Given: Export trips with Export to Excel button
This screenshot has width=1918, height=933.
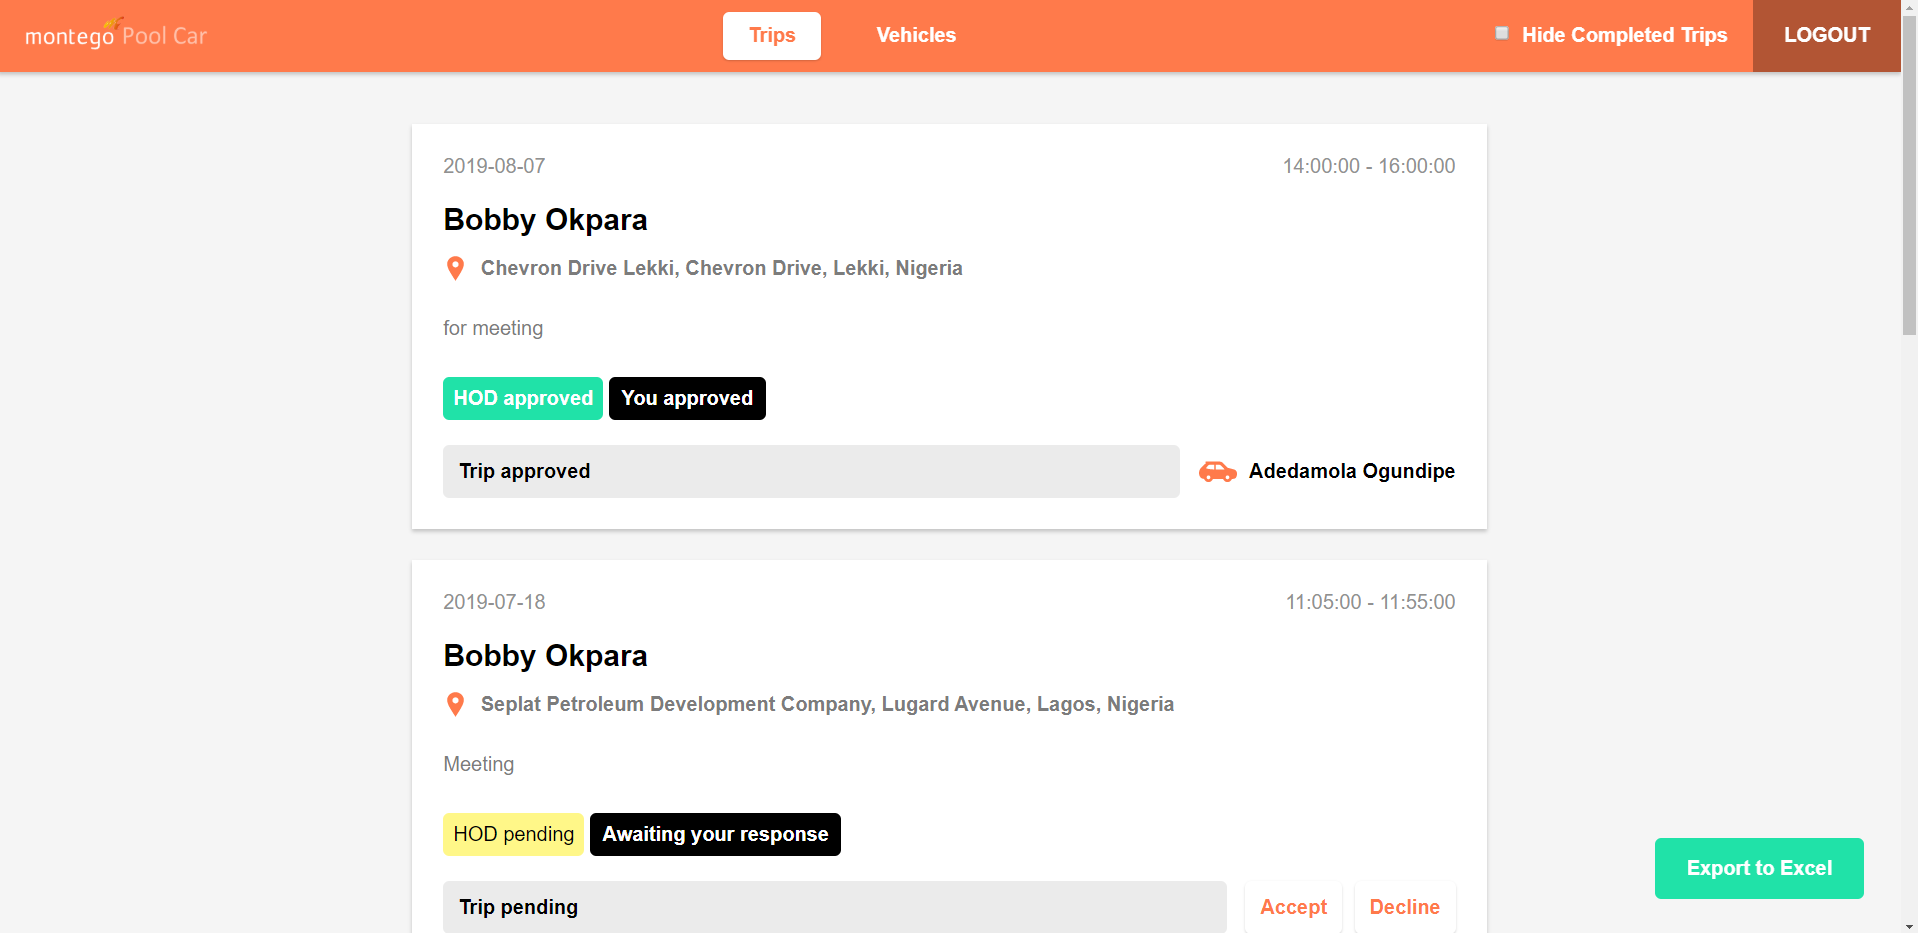Looking at the screenshot, I should pyautogui.click(x=1759, y=868).
